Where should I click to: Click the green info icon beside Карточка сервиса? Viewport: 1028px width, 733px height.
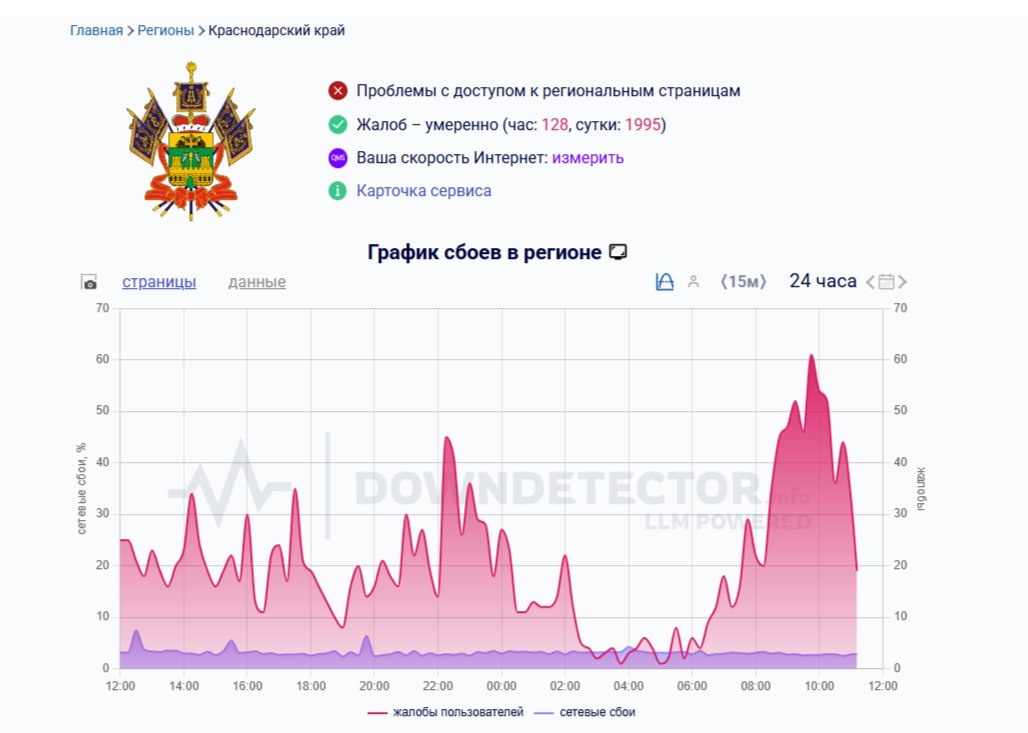click(x=337, y=190)
